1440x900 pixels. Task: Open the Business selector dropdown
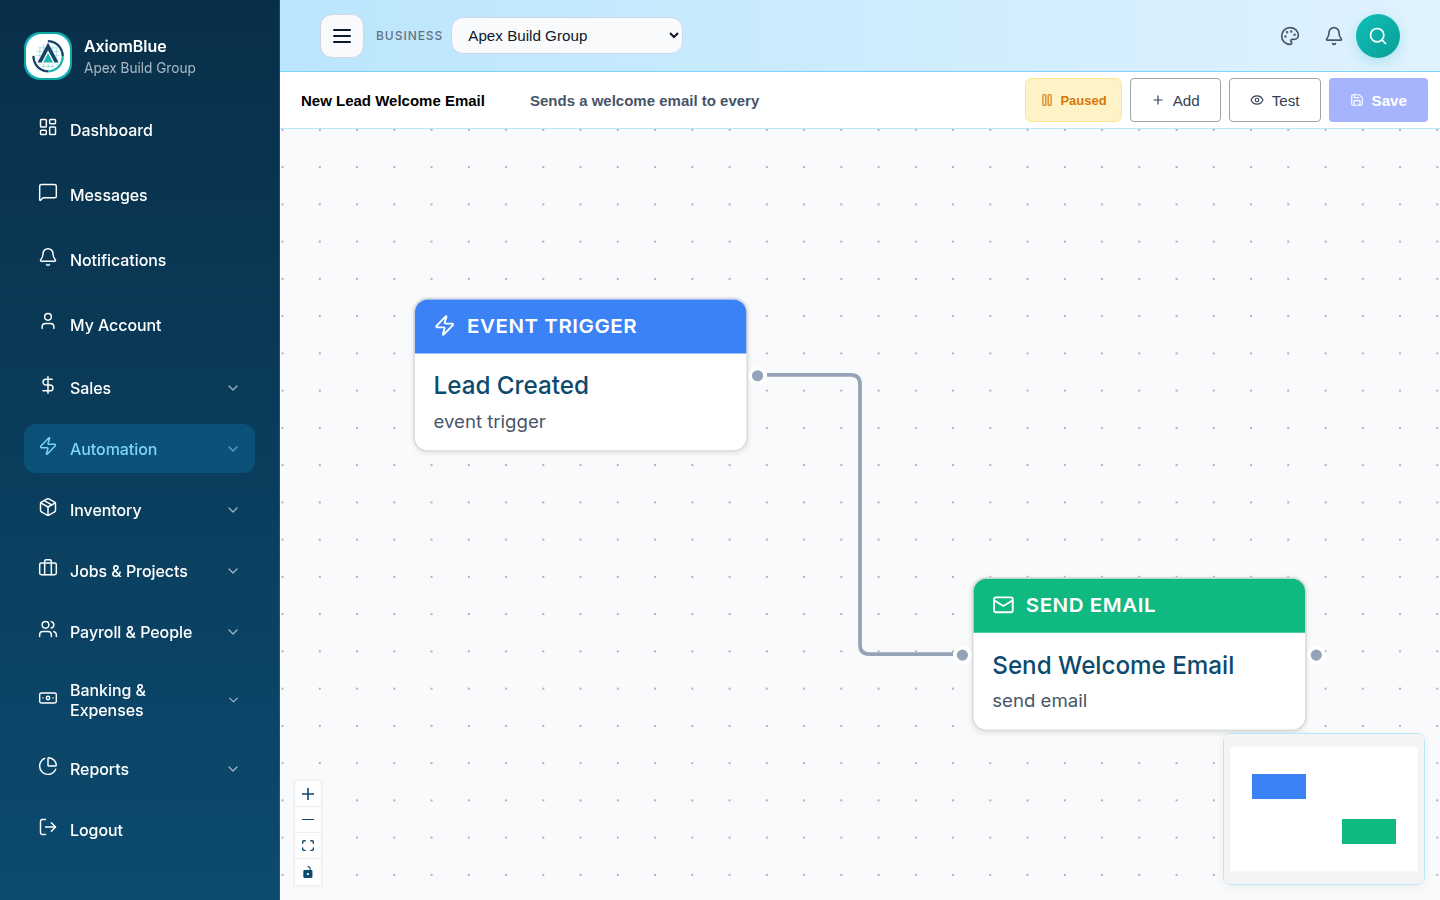tap(567, 36)
